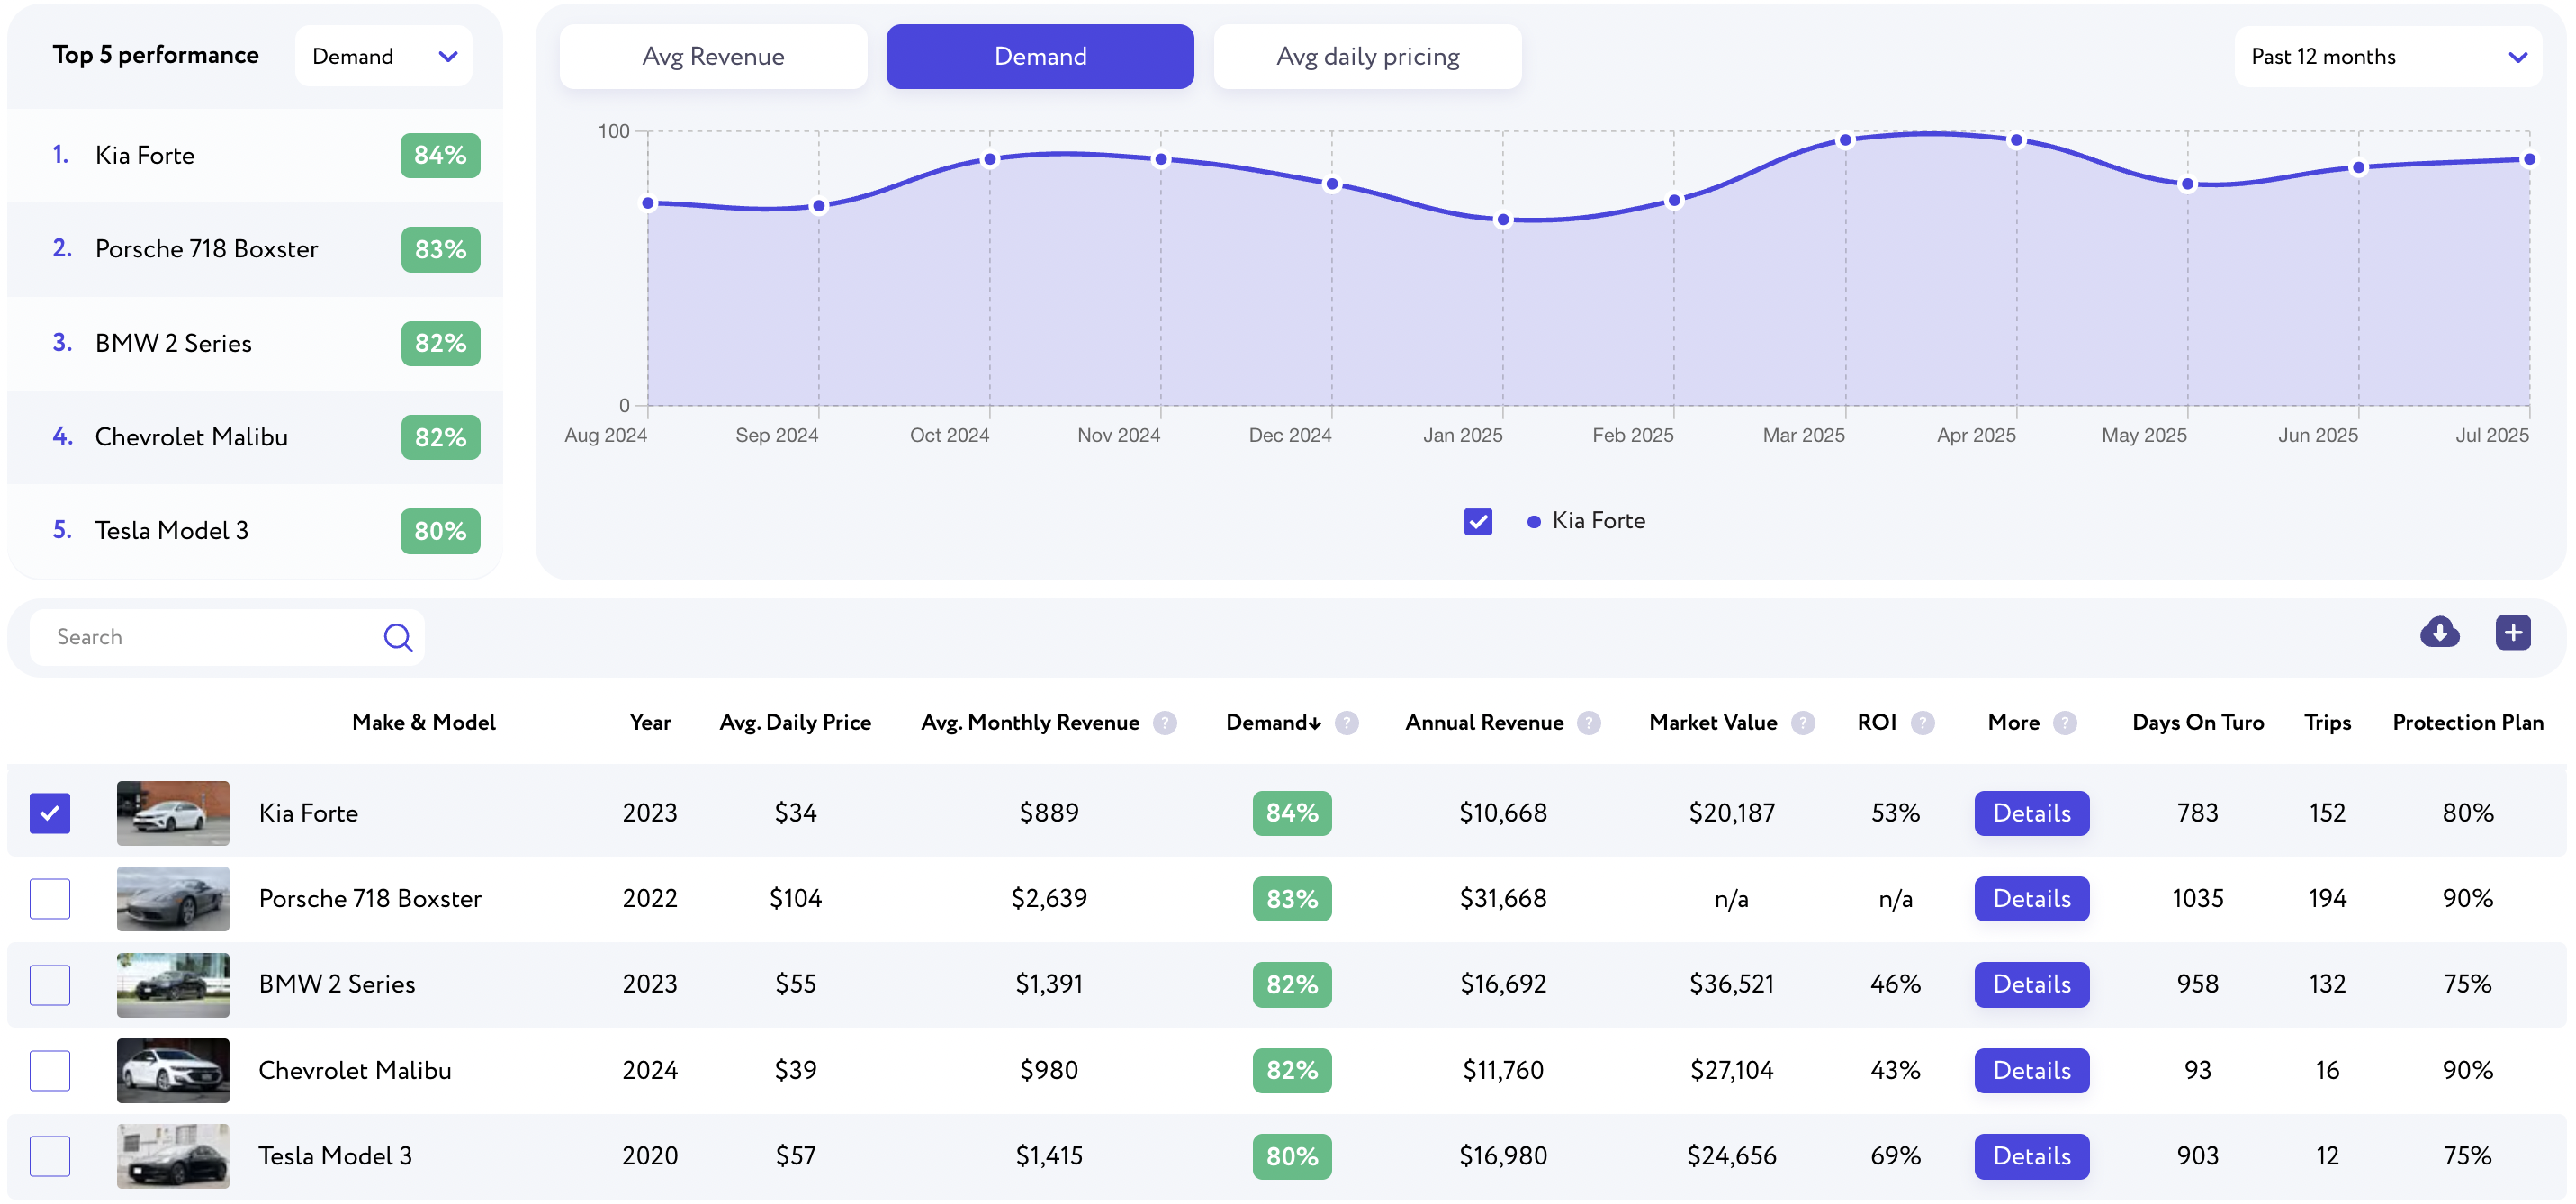Click the Jan 2025 chart data point
This screenshot has width=2576, height=1204.
(1503, 220)
